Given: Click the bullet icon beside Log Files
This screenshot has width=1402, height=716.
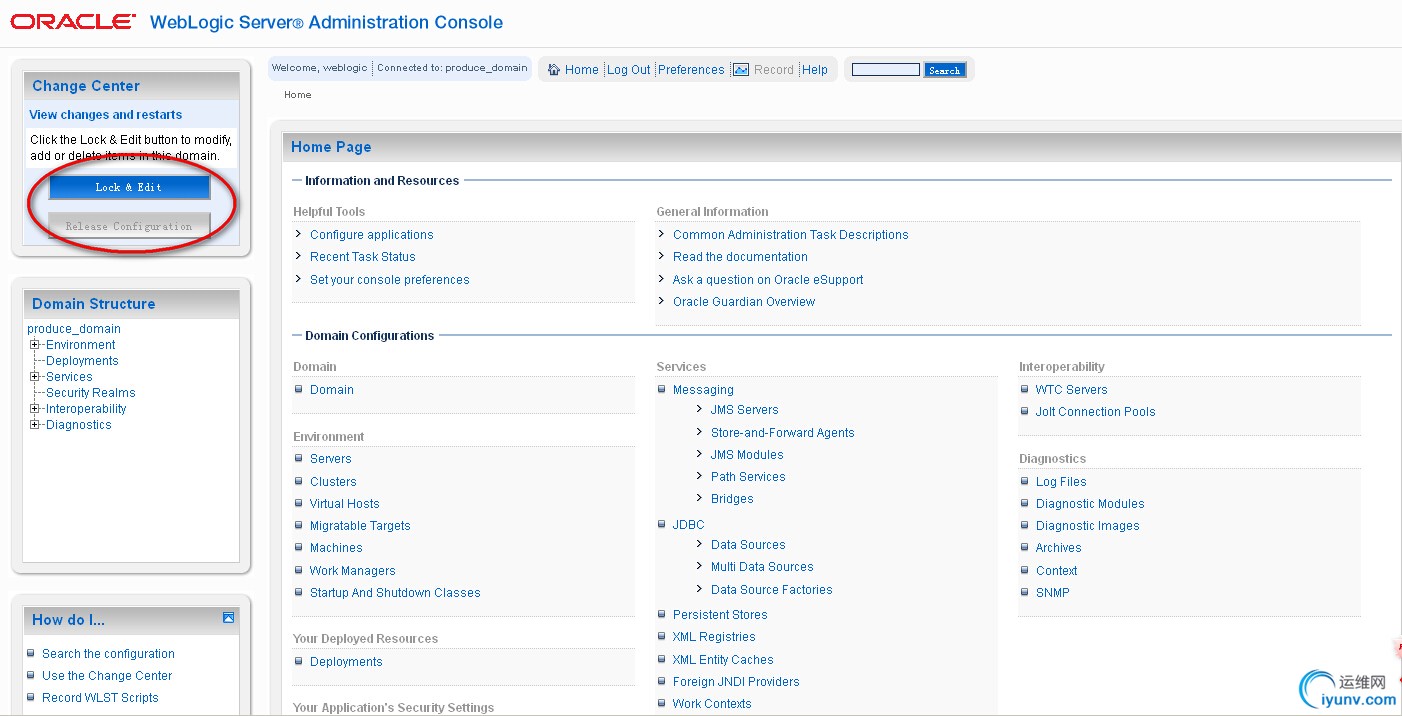Looking at the screenshot, I should [1025, 481].
